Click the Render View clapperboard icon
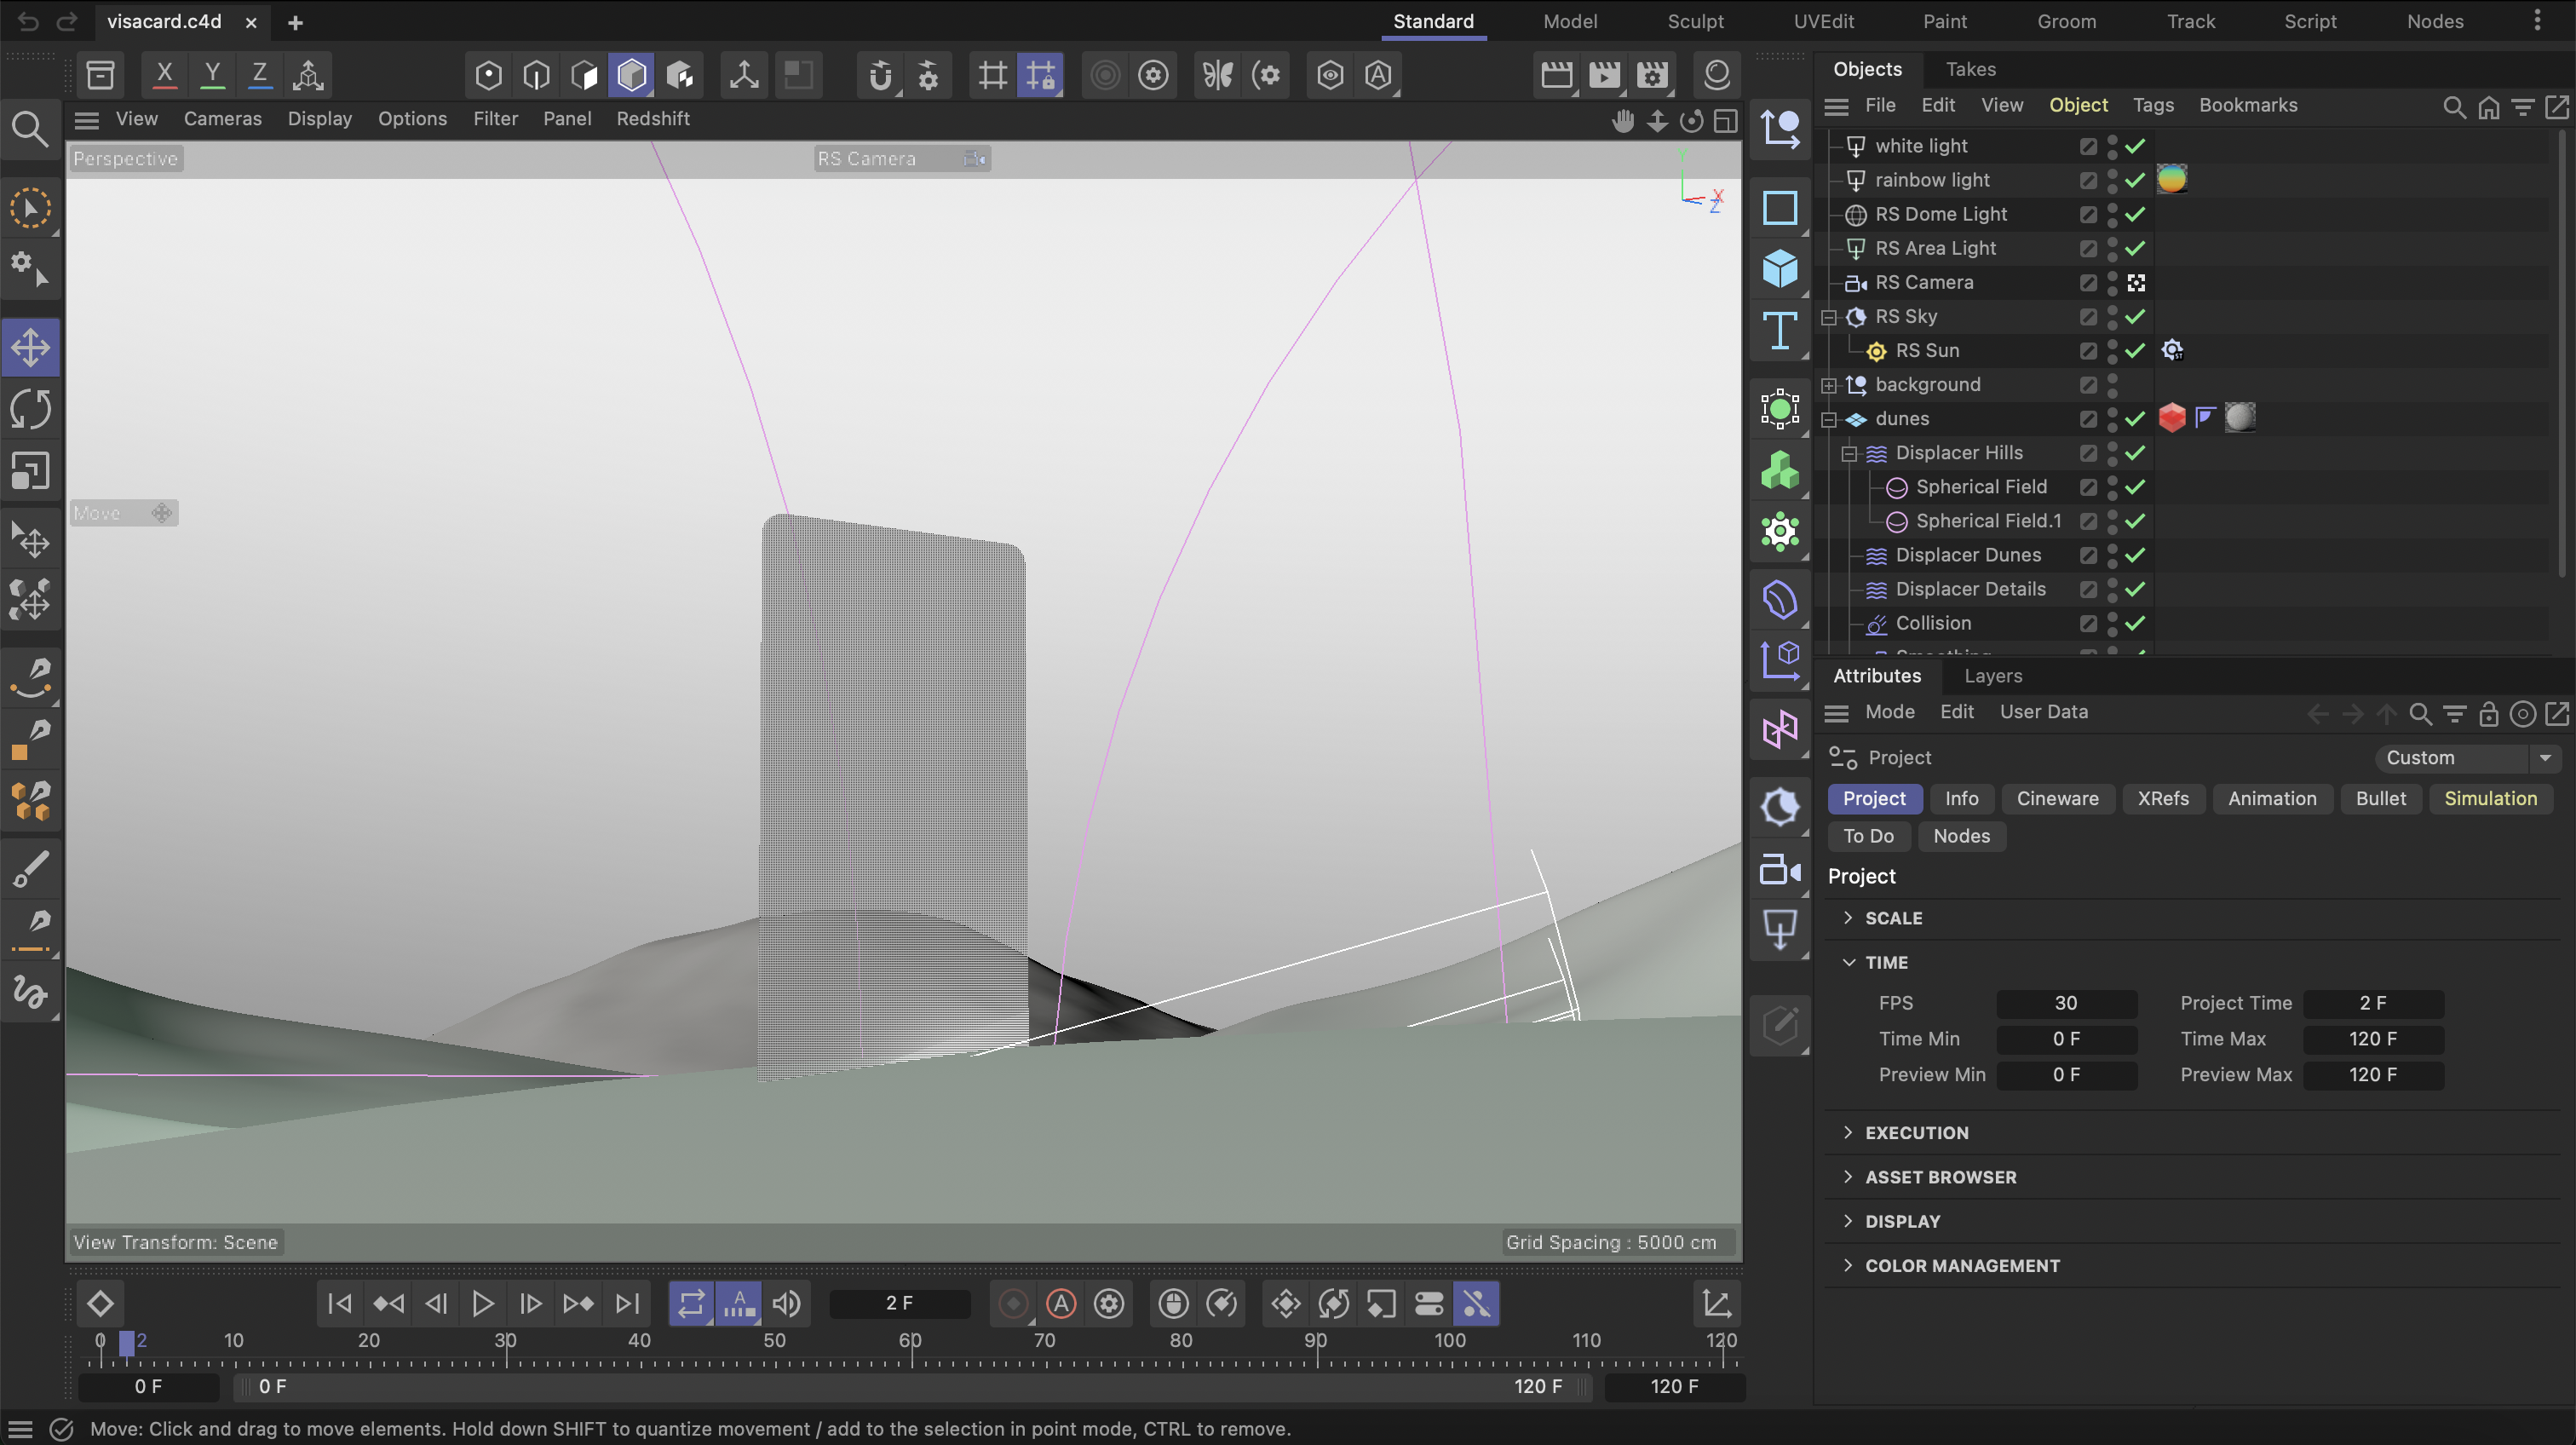Image resolution: width=2576 pixels, height=1445 pixels. coord(1556,75)
